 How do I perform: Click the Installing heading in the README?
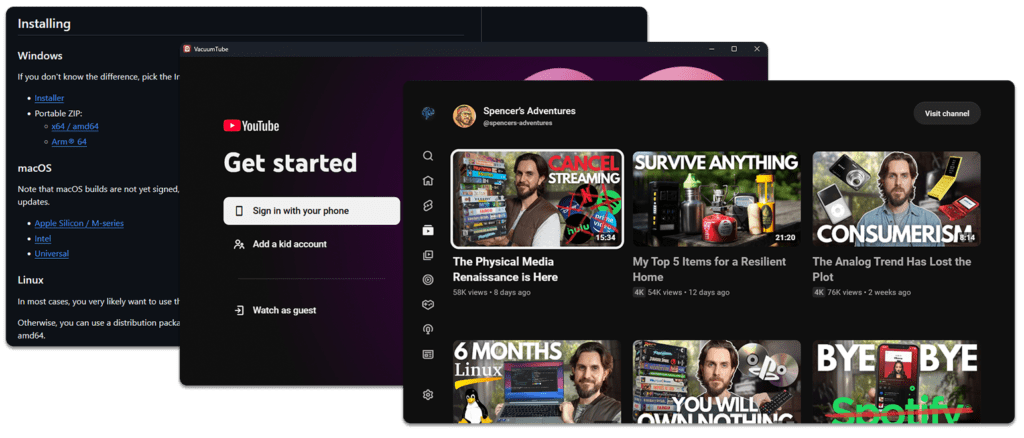(44, 24)
